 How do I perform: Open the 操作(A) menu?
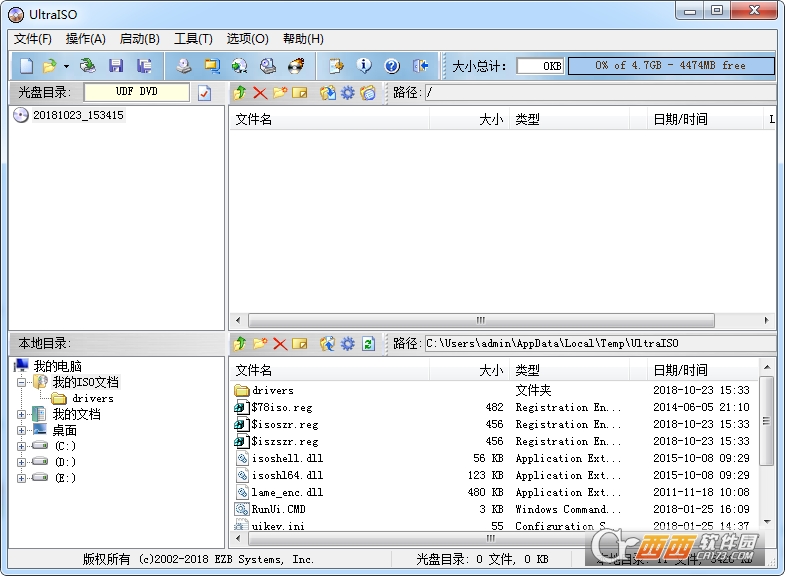[86, 39]
